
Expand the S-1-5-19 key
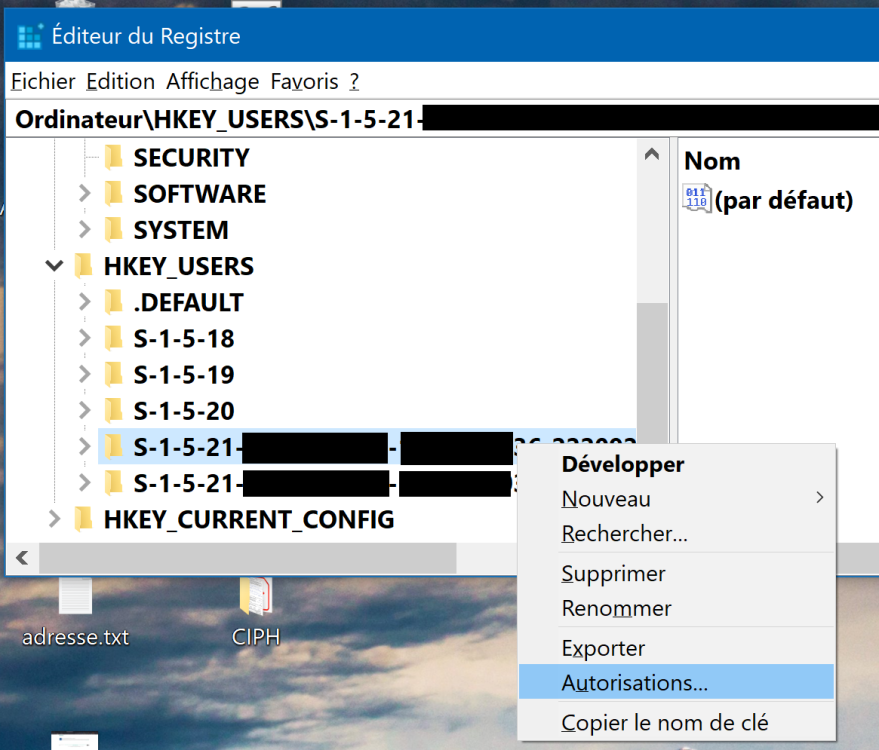click(85, 374)
